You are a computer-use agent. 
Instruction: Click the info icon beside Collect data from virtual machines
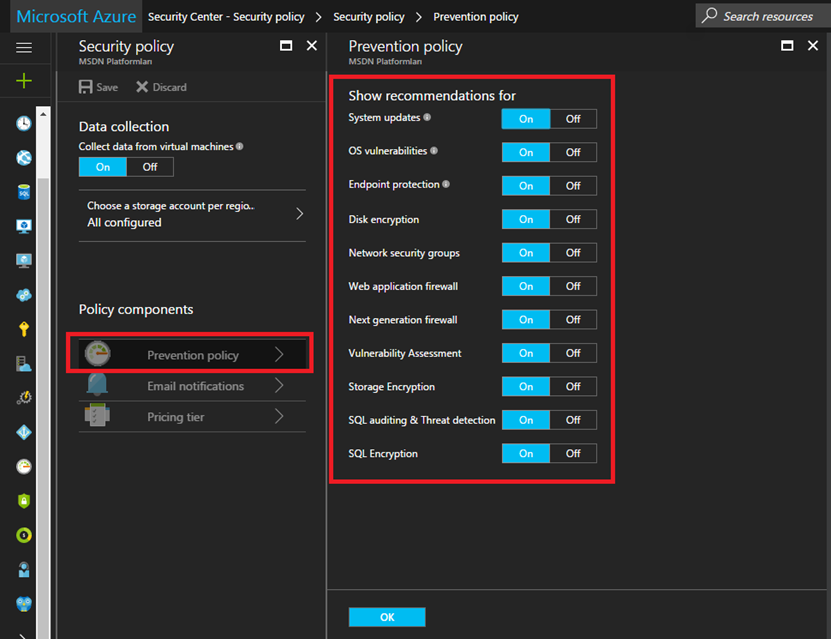click(x=240, y=146)
